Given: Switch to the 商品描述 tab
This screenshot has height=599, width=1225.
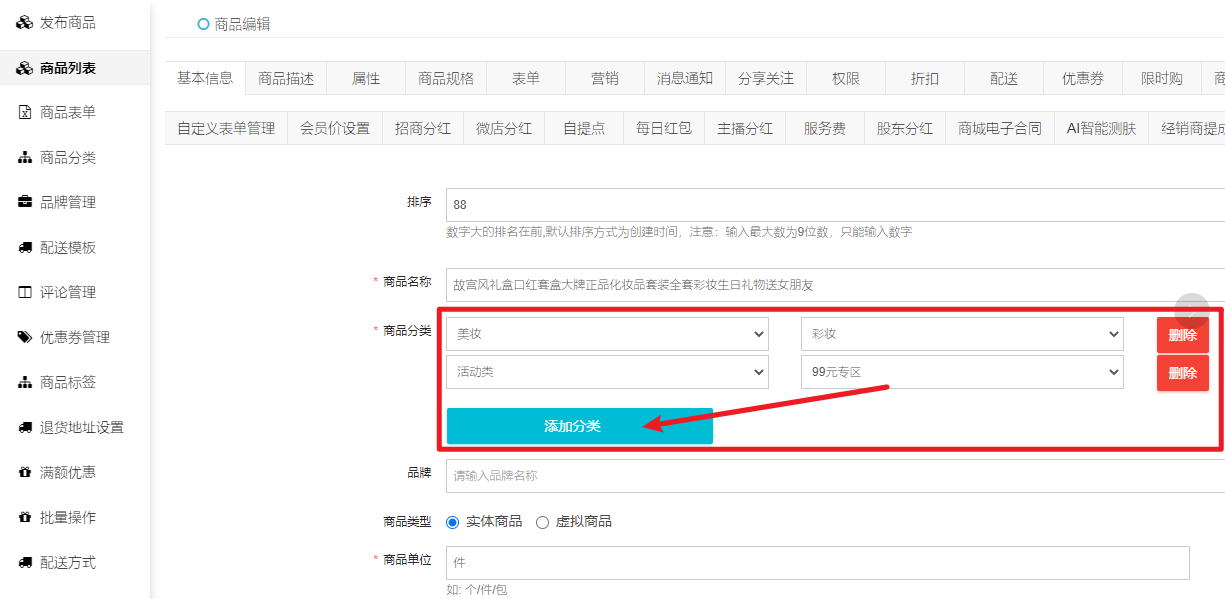Looking at the screenshot, I should pos(286,79).
